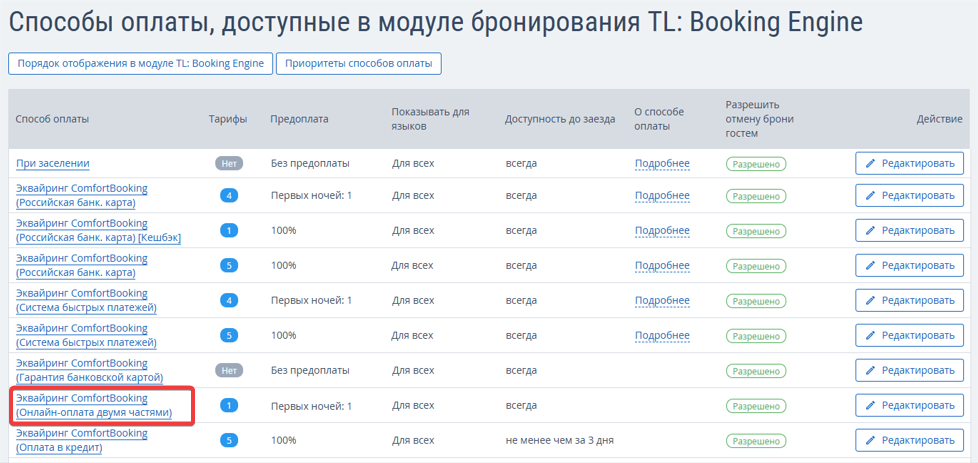
Task: Open 'Система быстрых платежей' link with 5 tariffs
Action: [86, 336]
